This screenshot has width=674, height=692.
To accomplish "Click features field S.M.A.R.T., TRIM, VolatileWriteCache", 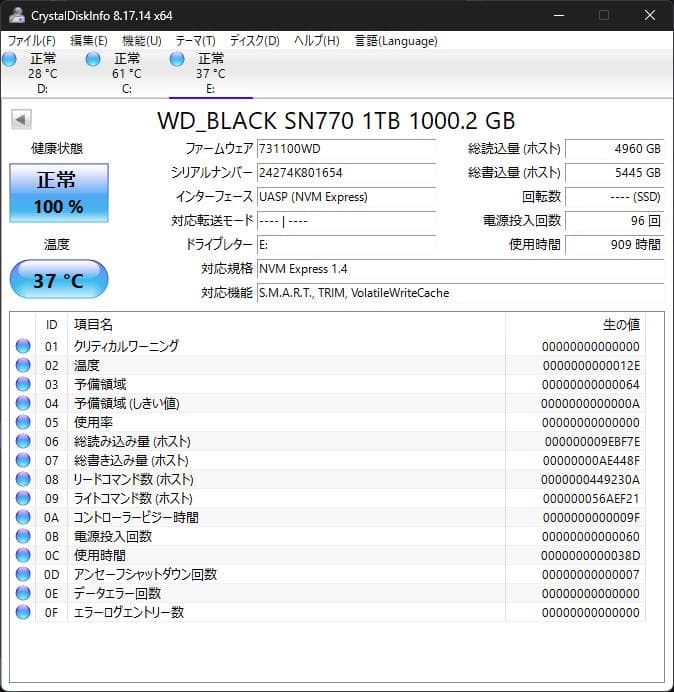I will [460, 292].
